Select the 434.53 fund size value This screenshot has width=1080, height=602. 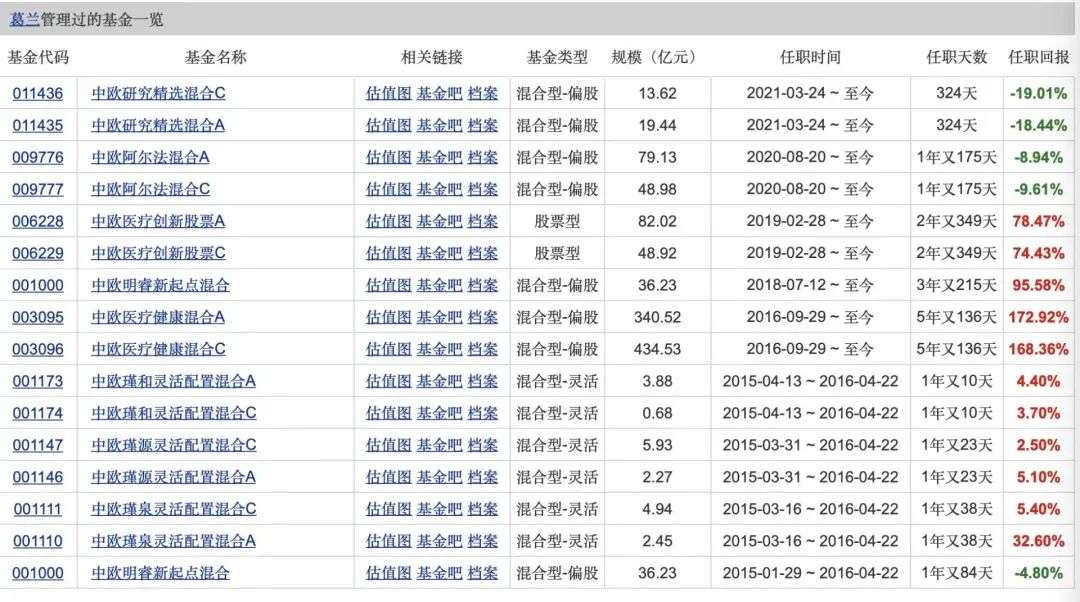click(657, 349)
